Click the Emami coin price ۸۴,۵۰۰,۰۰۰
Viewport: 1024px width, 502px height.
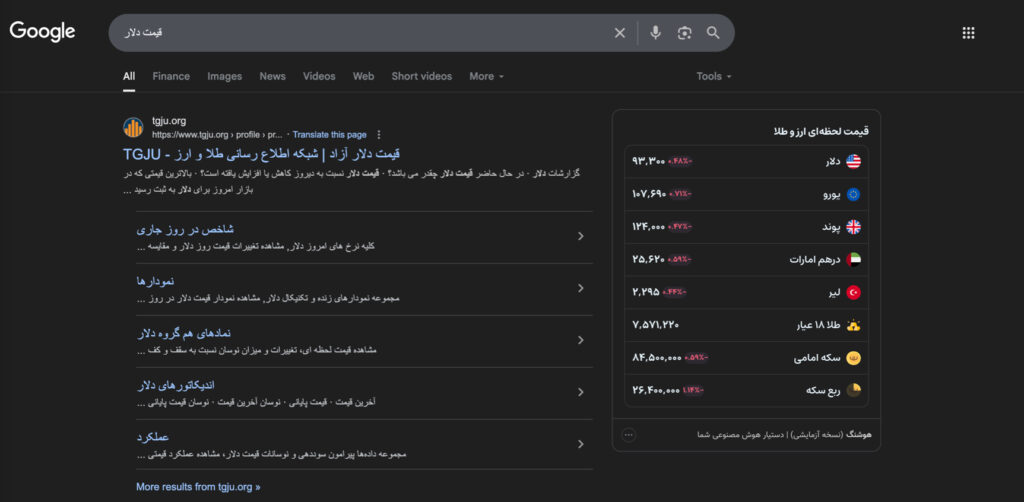[x=657, y=358]
